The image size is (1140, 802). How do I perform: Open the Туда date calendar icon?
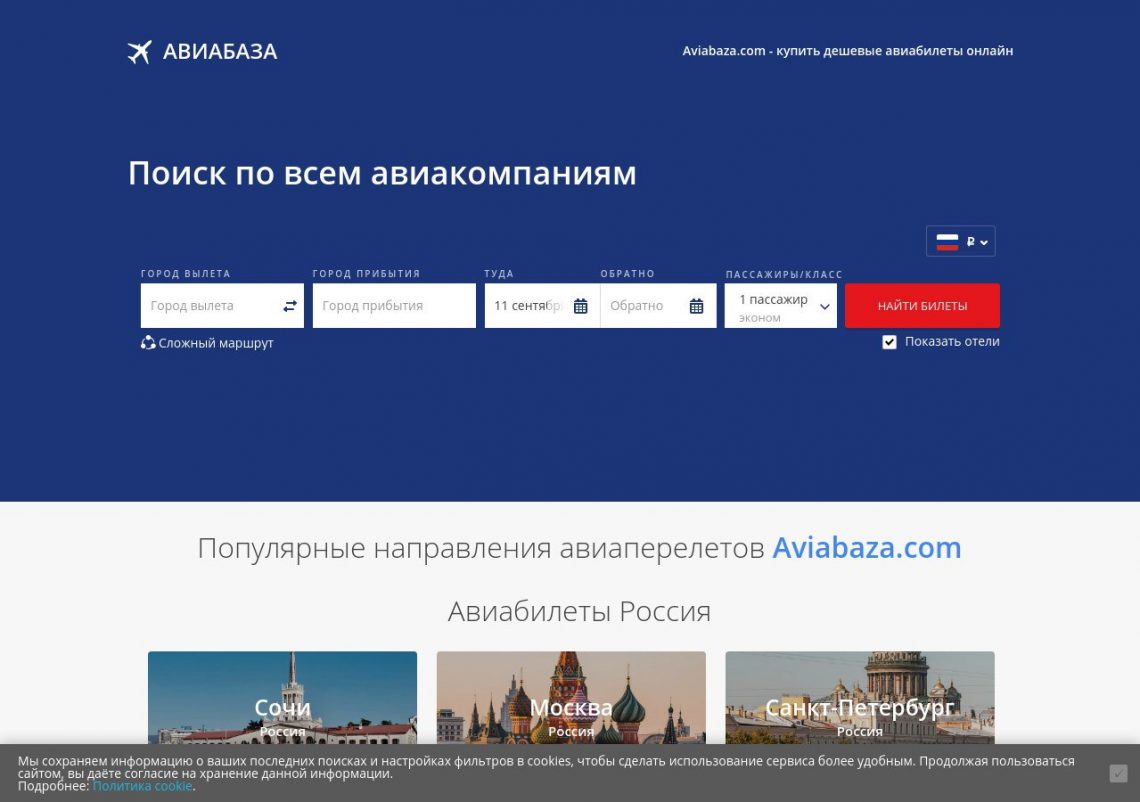(580, 306)
